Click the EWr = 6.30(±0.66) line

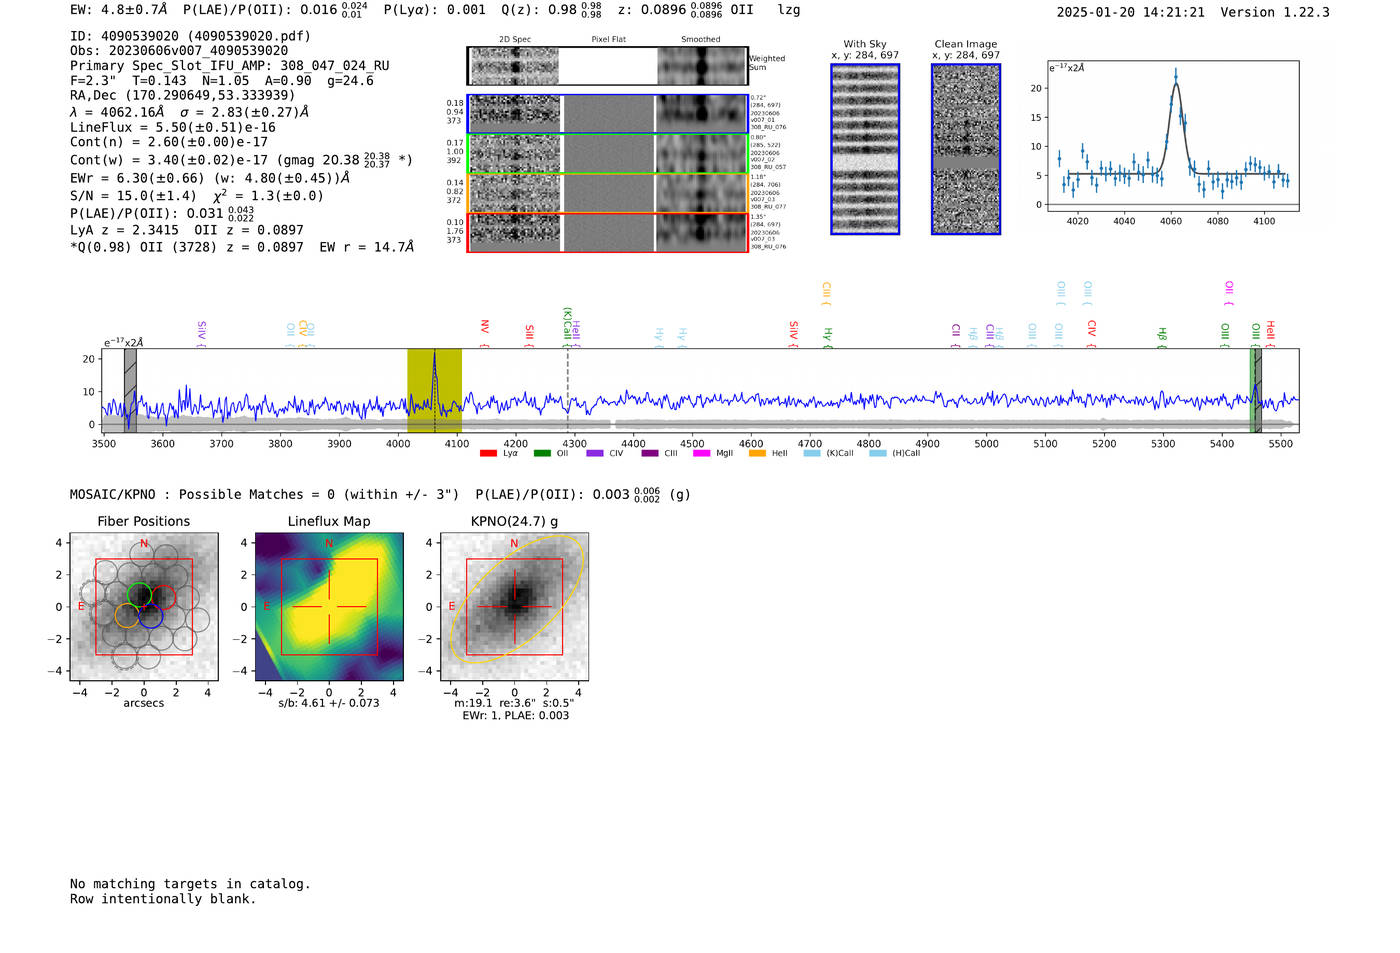pyautogui.click(x=210, y=178)
